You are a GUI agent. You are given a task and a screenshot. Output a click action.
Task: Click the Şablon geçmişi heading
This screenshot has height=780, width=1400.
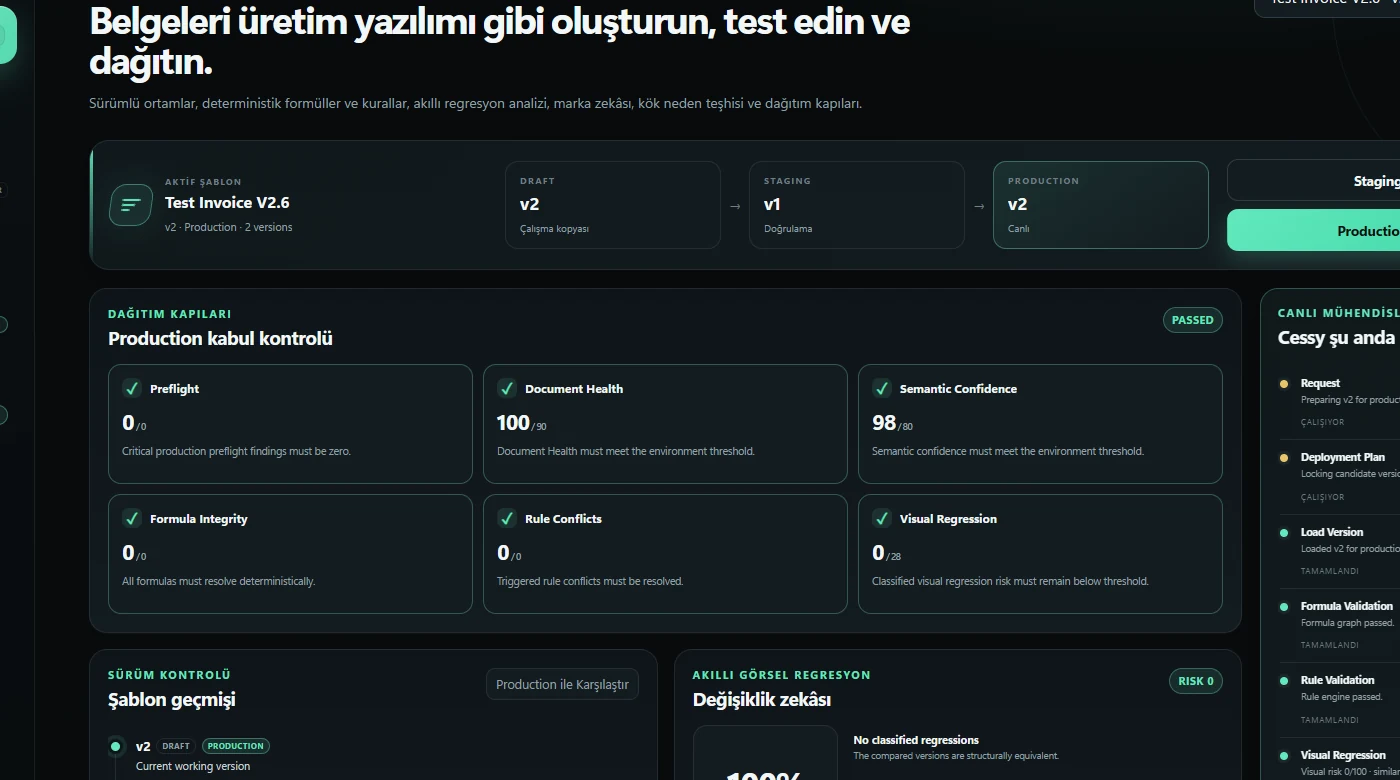point(172,700)
